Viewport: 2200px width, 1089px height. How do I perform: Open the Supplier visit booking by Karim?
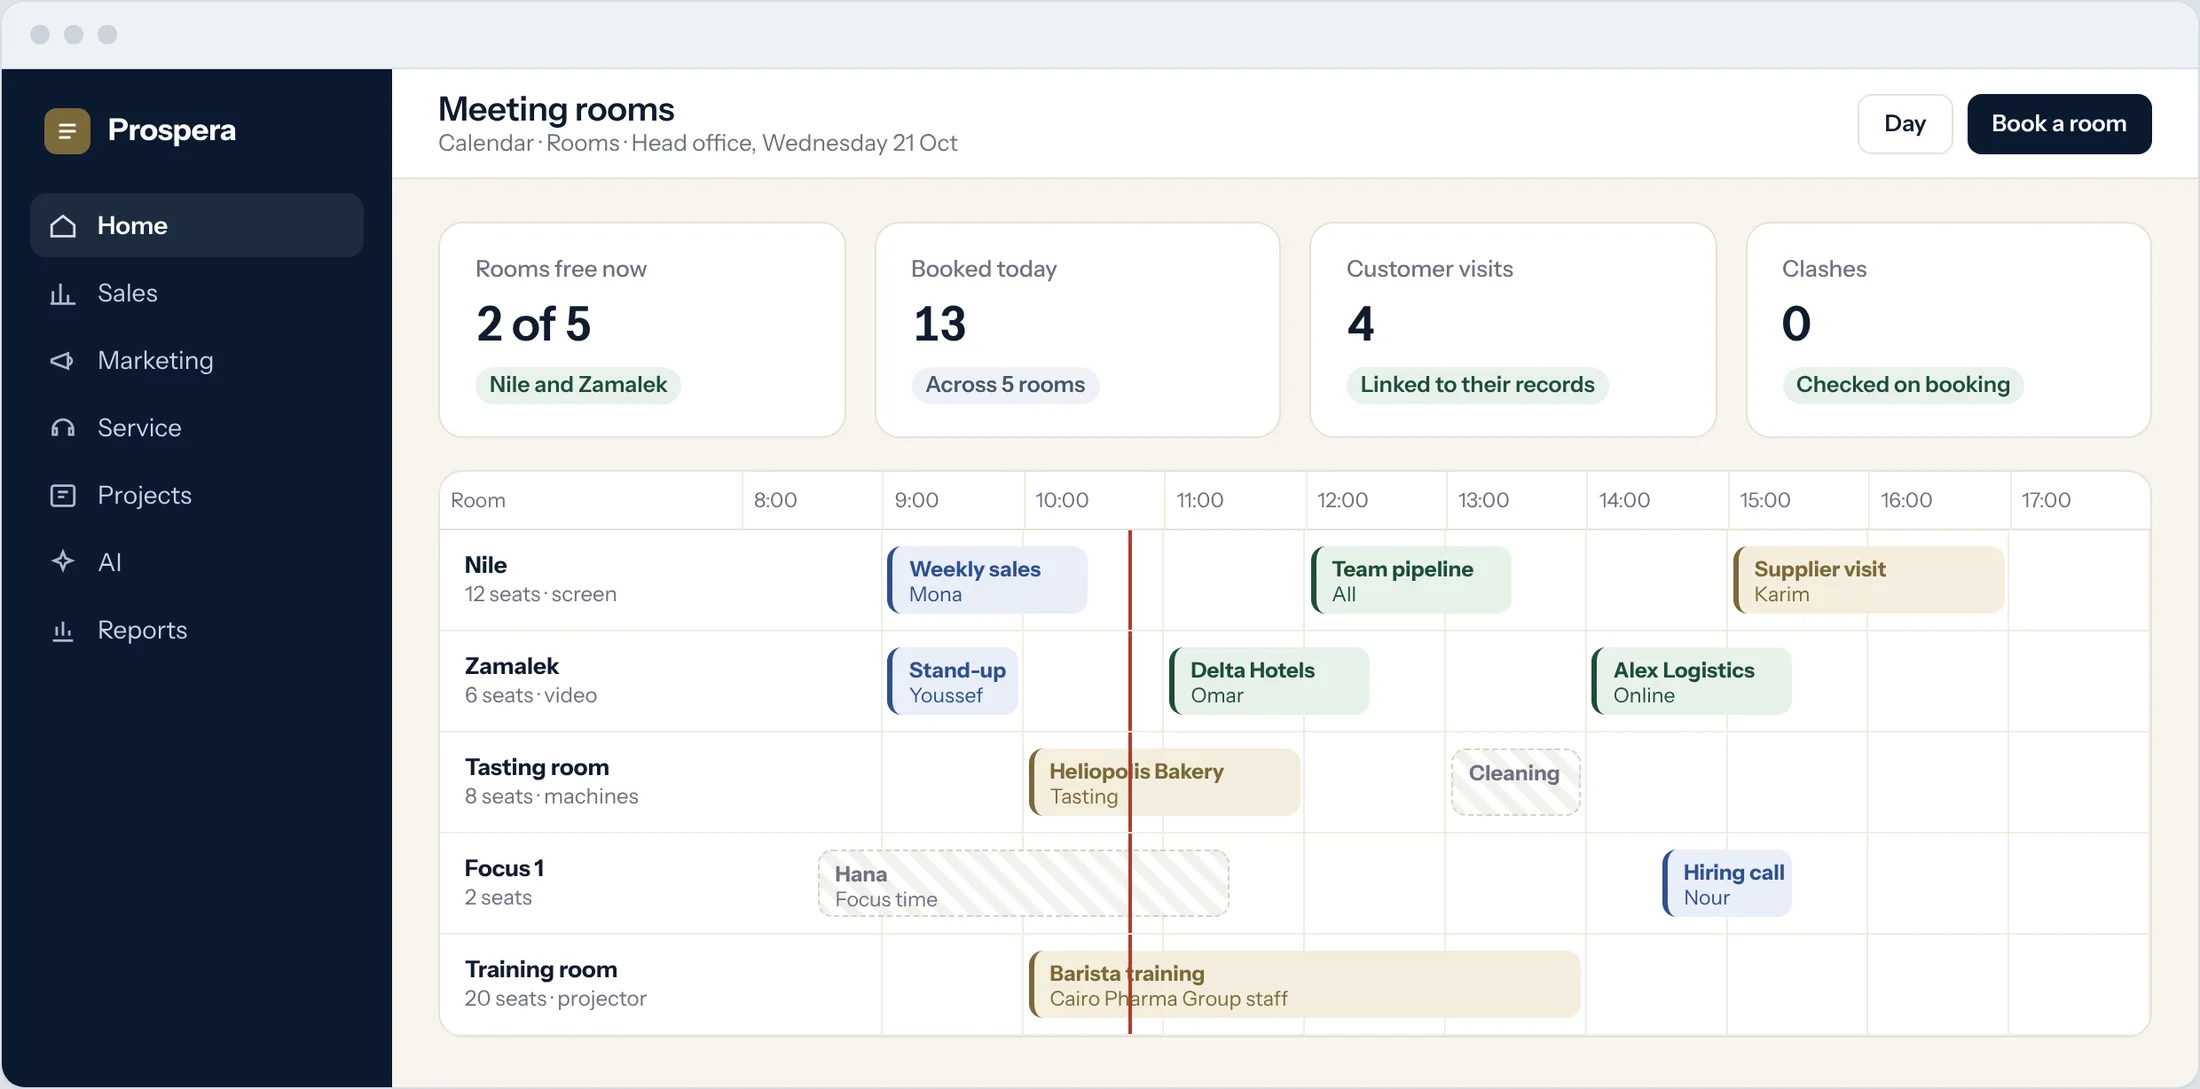(x=1868, y=580)
